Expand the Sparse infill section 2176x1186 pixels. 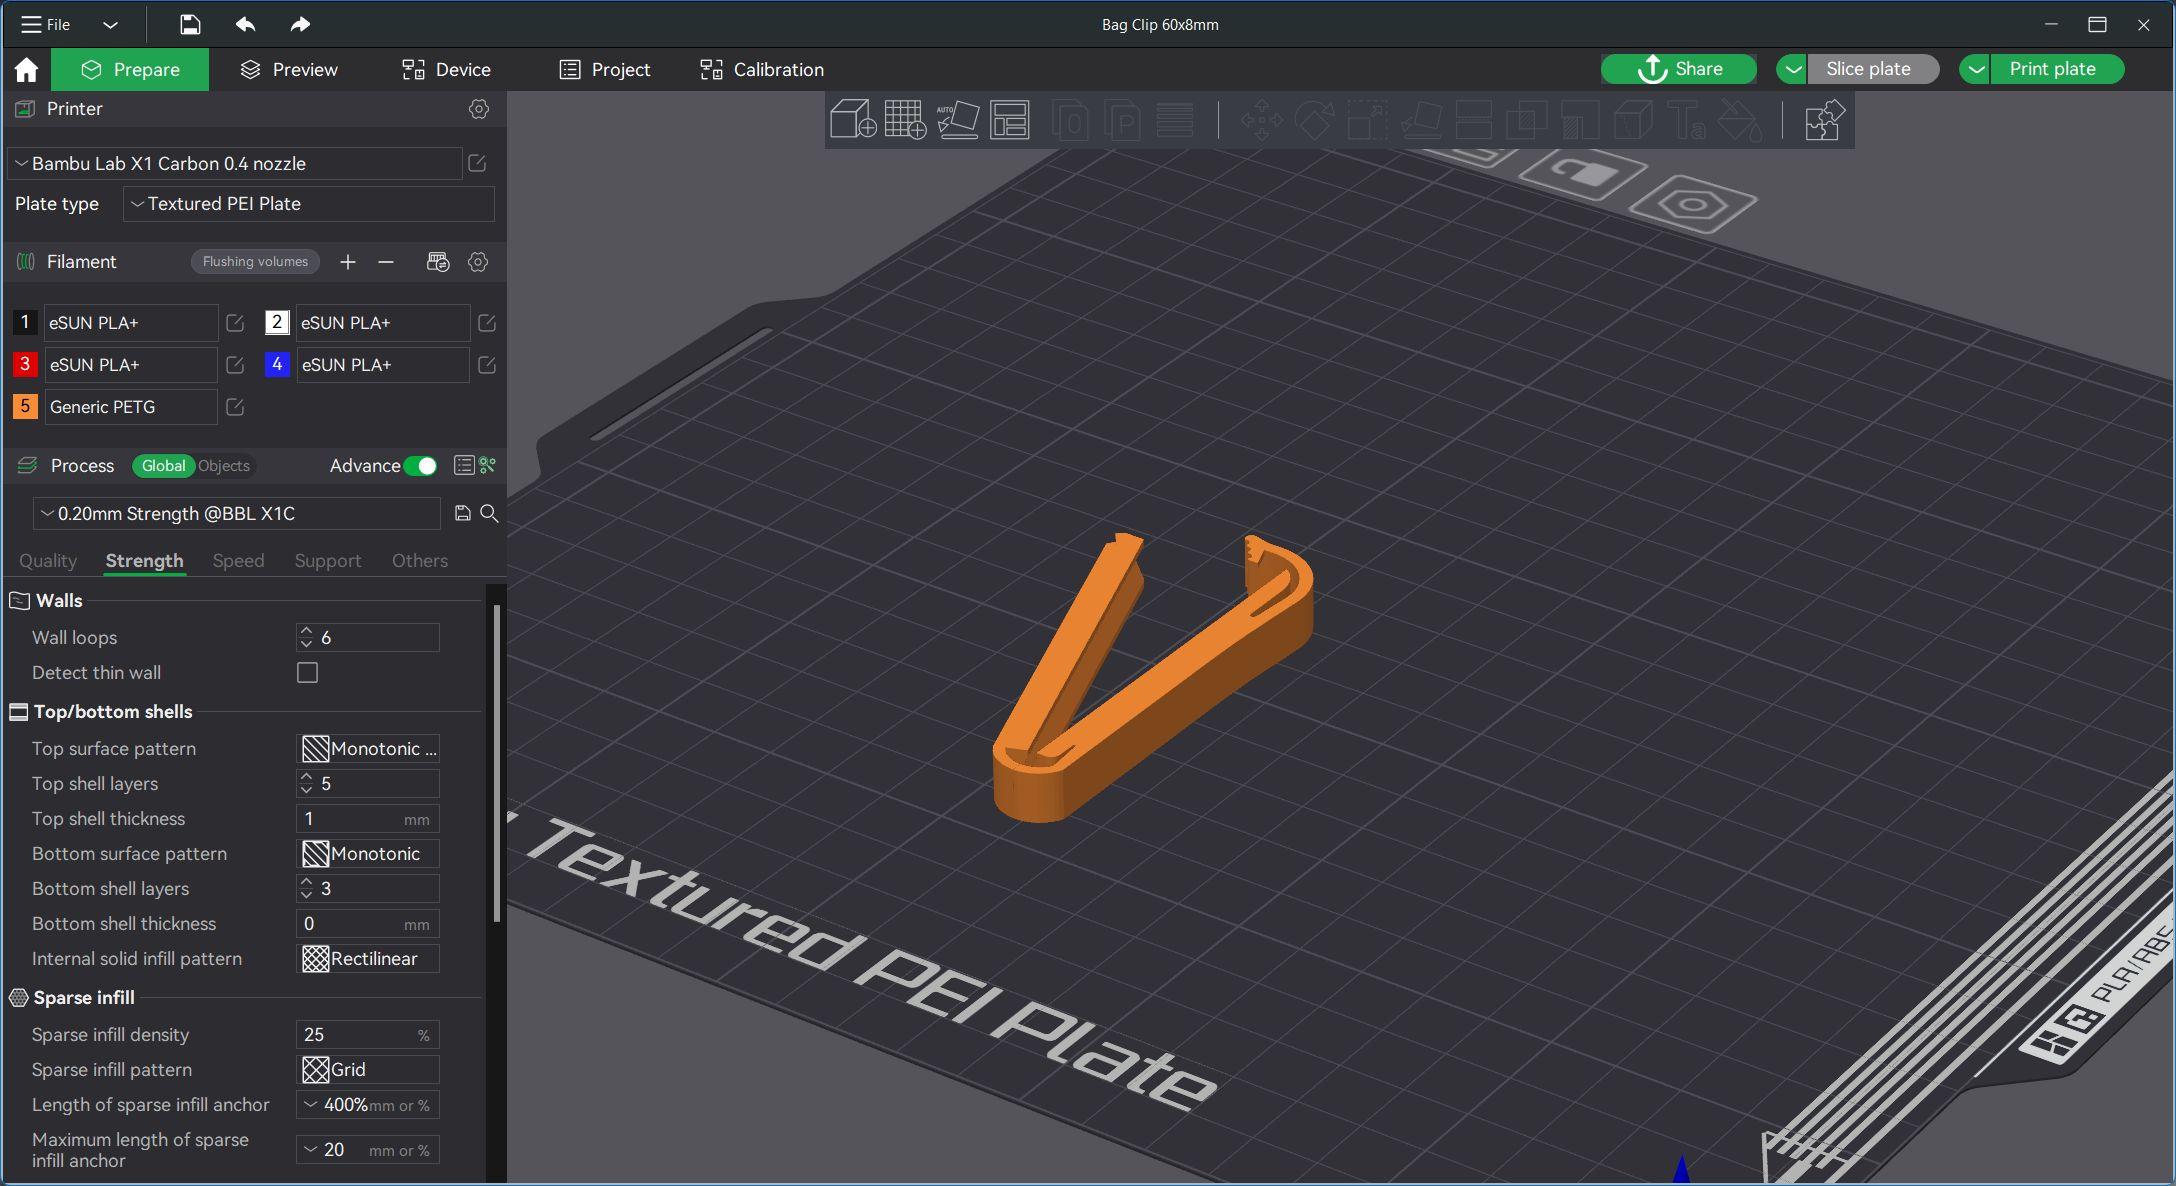point(83,996)
